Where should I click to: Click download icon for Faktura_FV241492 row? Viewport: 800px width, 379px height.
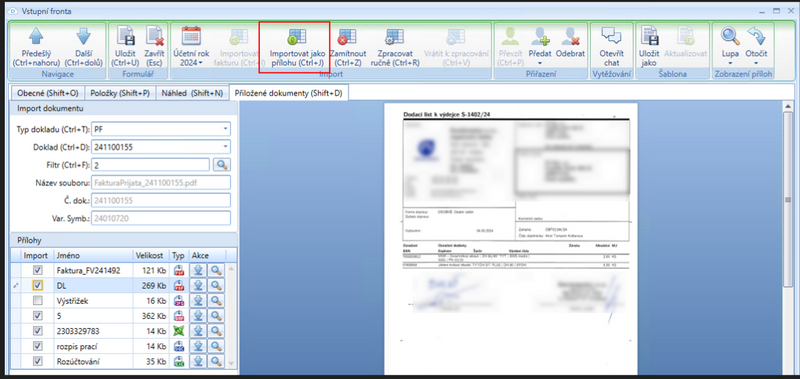pos(199,270)
